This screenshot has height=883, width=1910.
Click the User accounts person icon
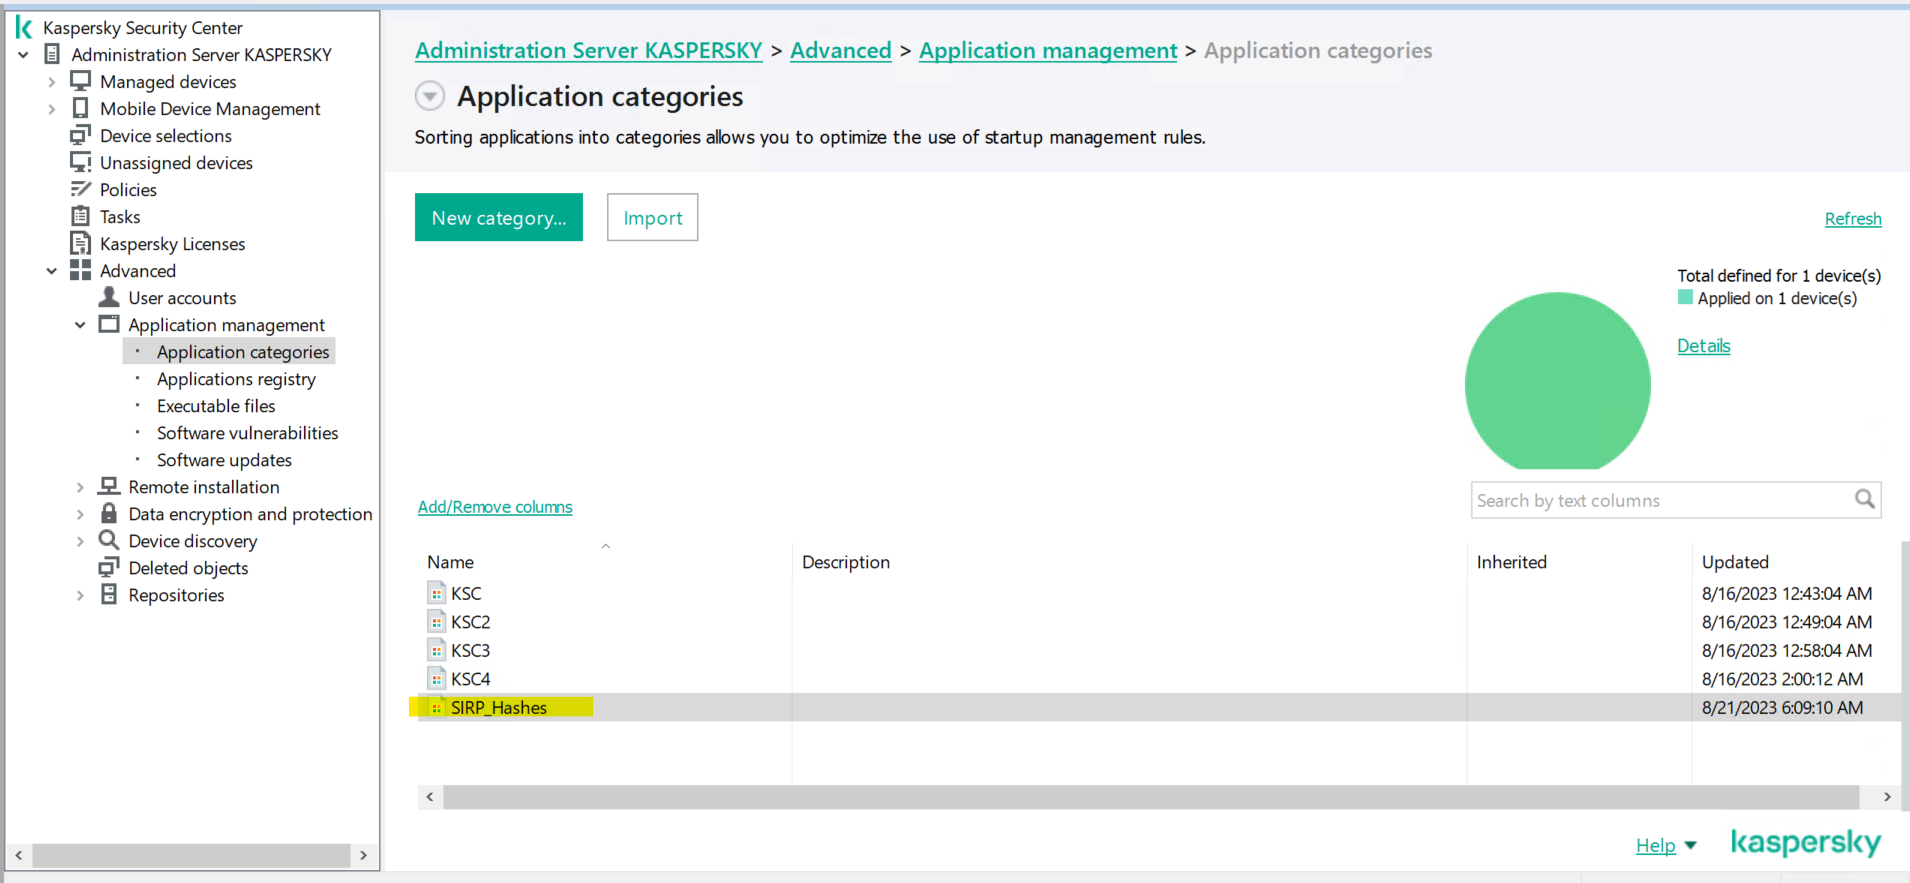tap(110, 297)
